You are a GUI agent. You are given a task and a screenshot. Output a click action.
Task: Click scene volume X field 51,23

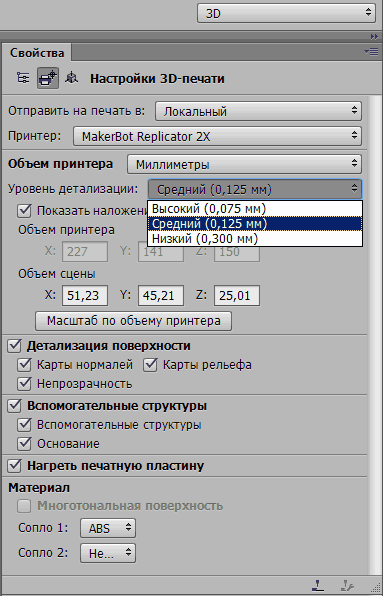pos(85,295)
